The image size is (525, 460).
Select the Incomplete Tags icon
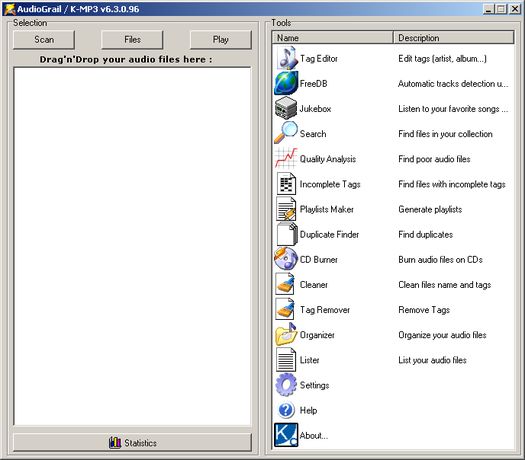(x=286, y=183)
